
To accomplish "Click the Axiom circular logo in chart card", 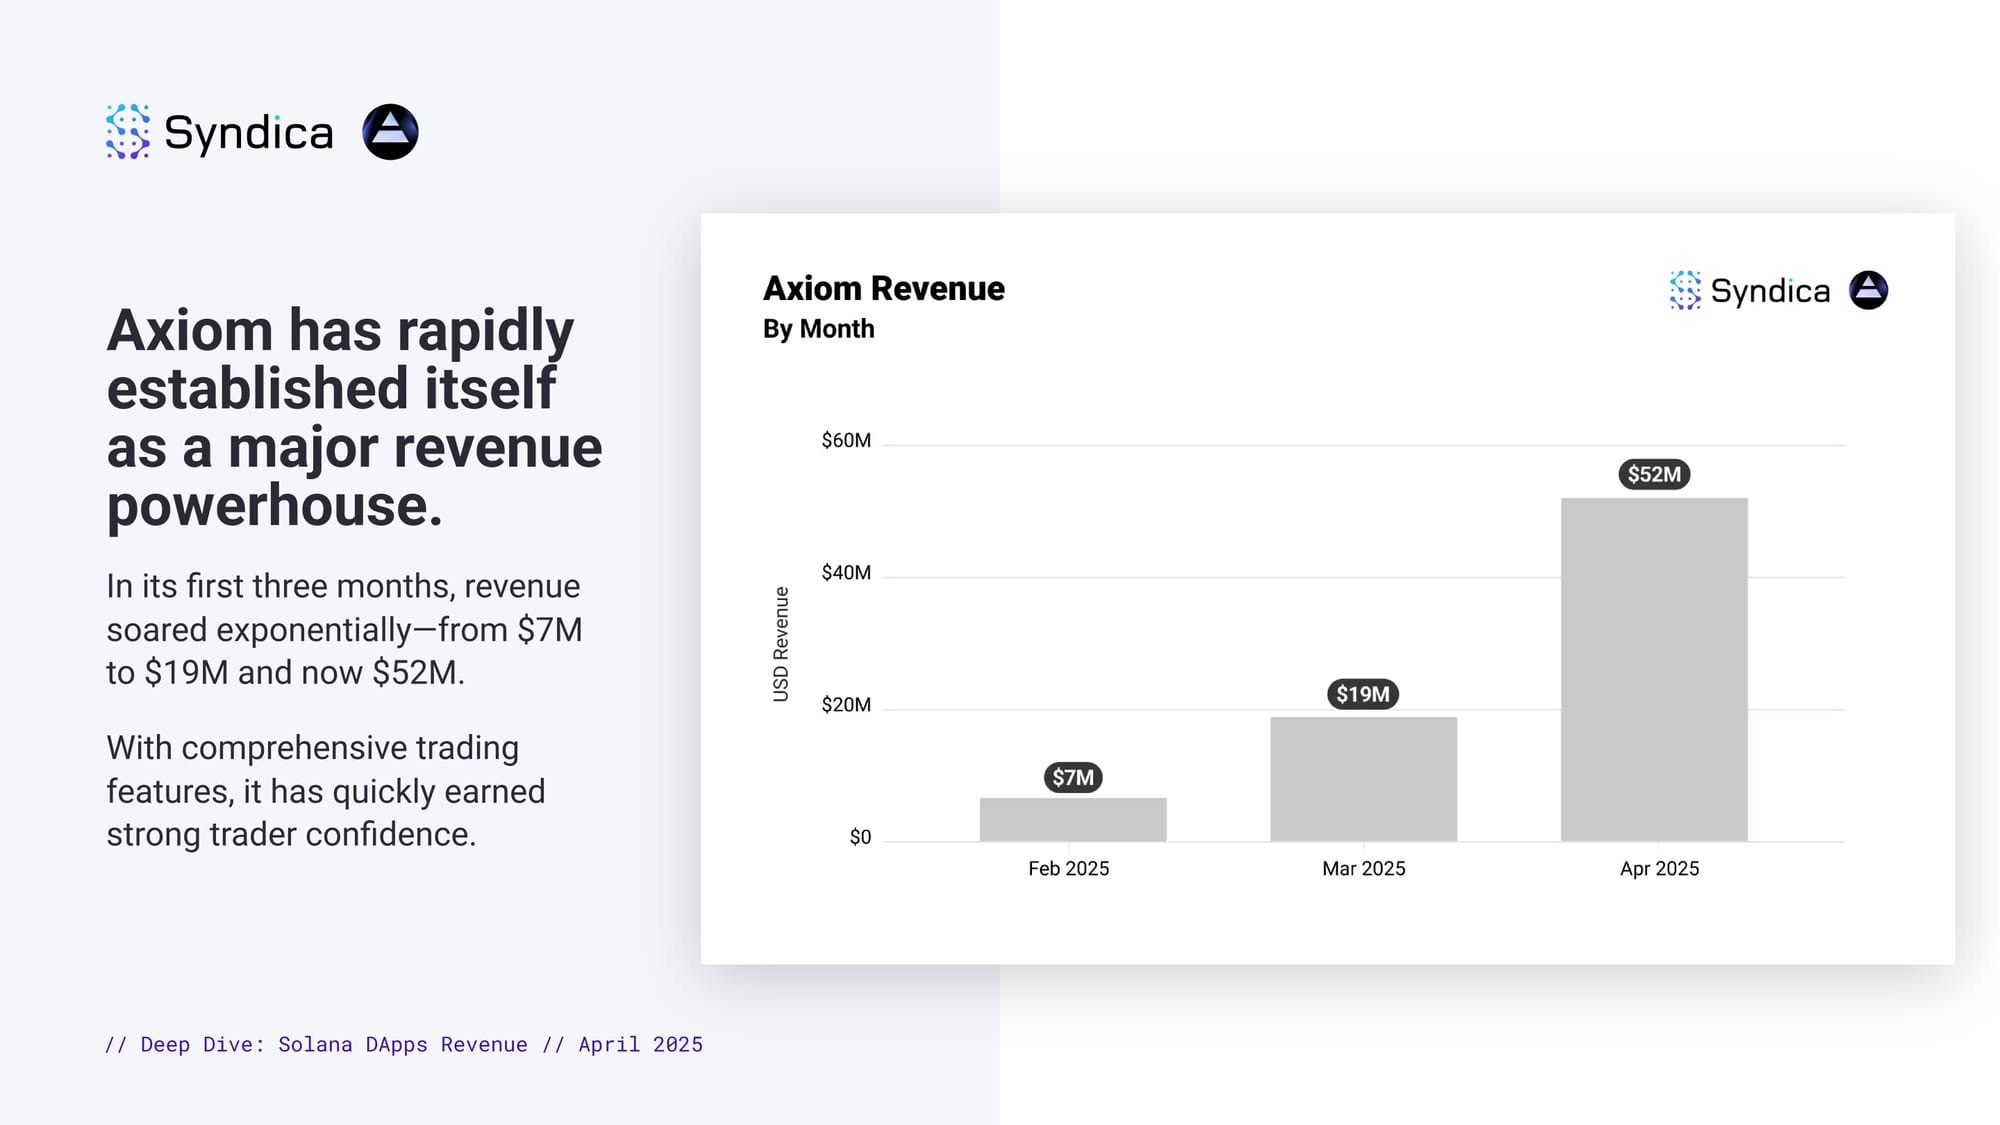I will (1868, 290).
